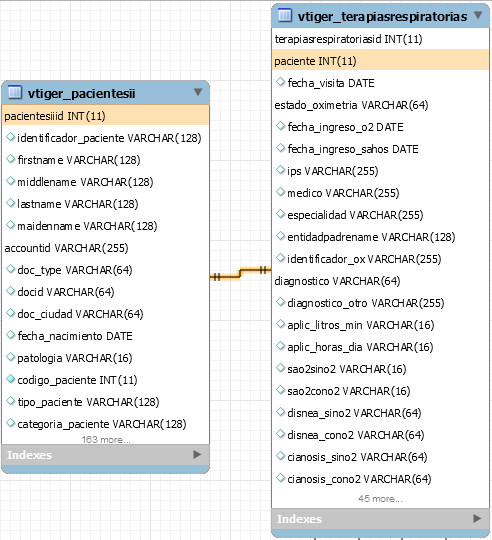Select the vtiger_terapiasrespiratorias title bar
This screenshot has width=492, height=540.
[x=380, y=16]
